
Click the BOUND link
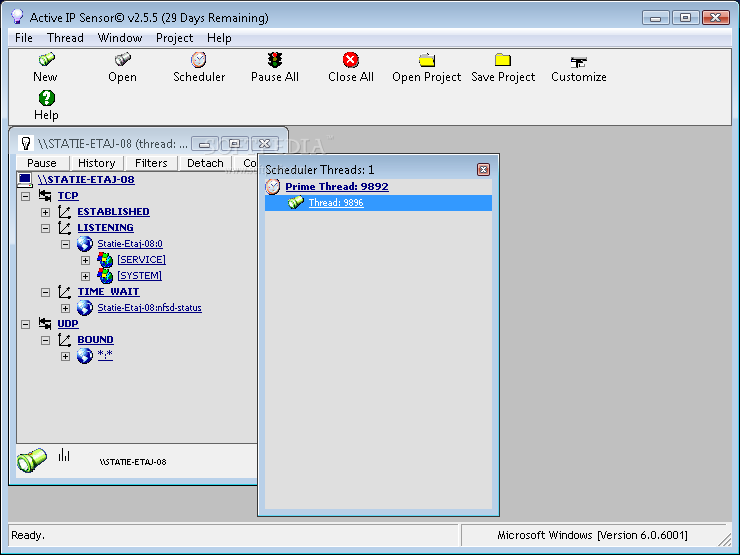[x=95, y=340]
